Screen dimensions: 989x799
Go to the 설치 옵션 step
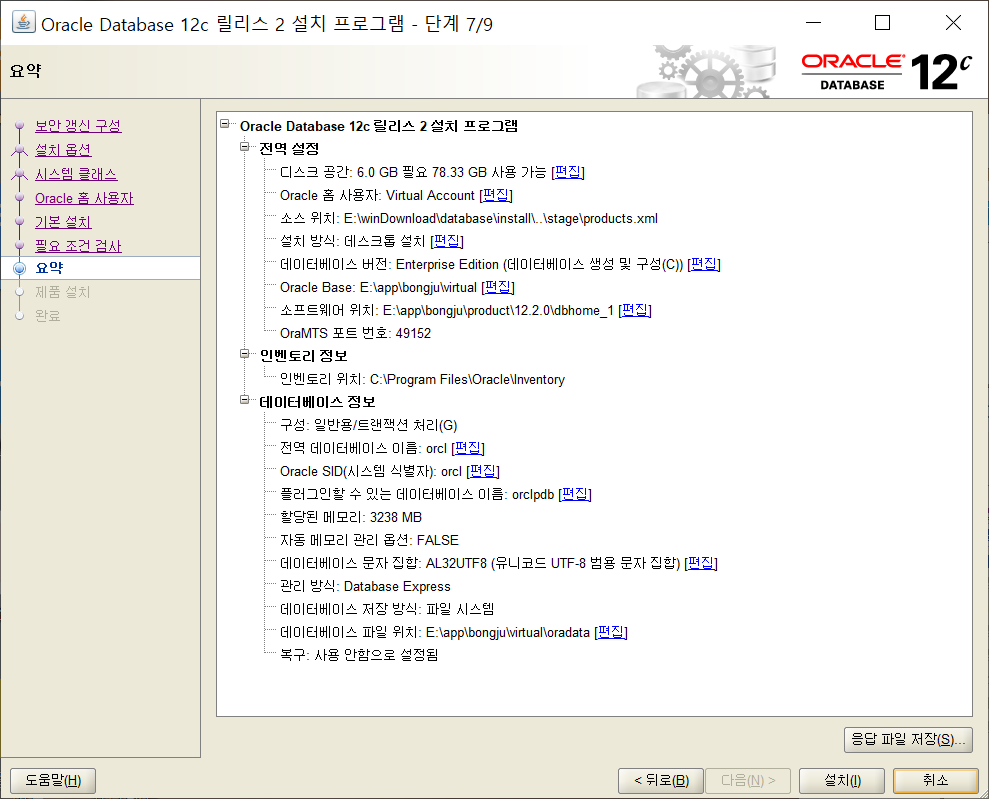coord(63,149)
